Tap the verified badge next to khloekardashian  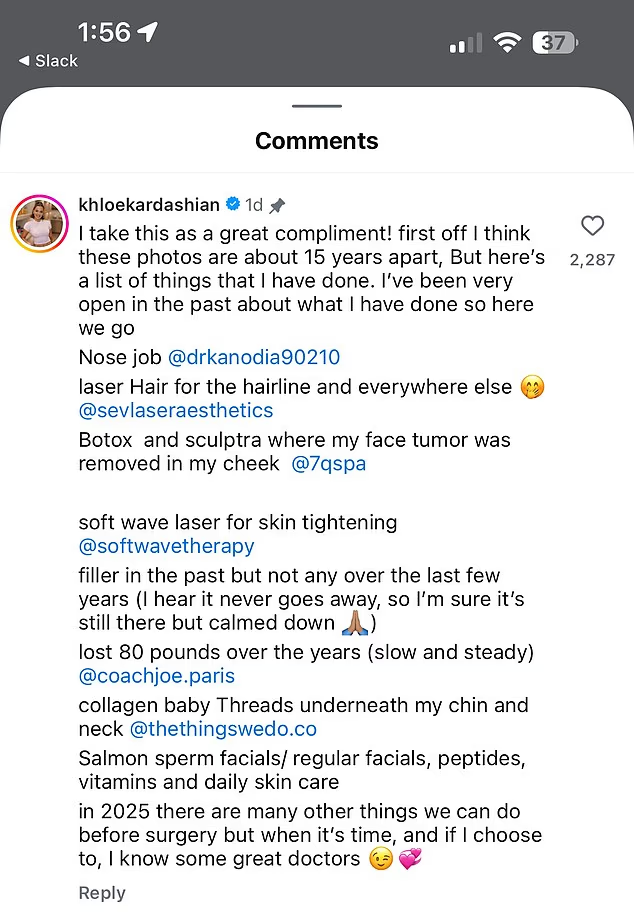pos(233,204)
